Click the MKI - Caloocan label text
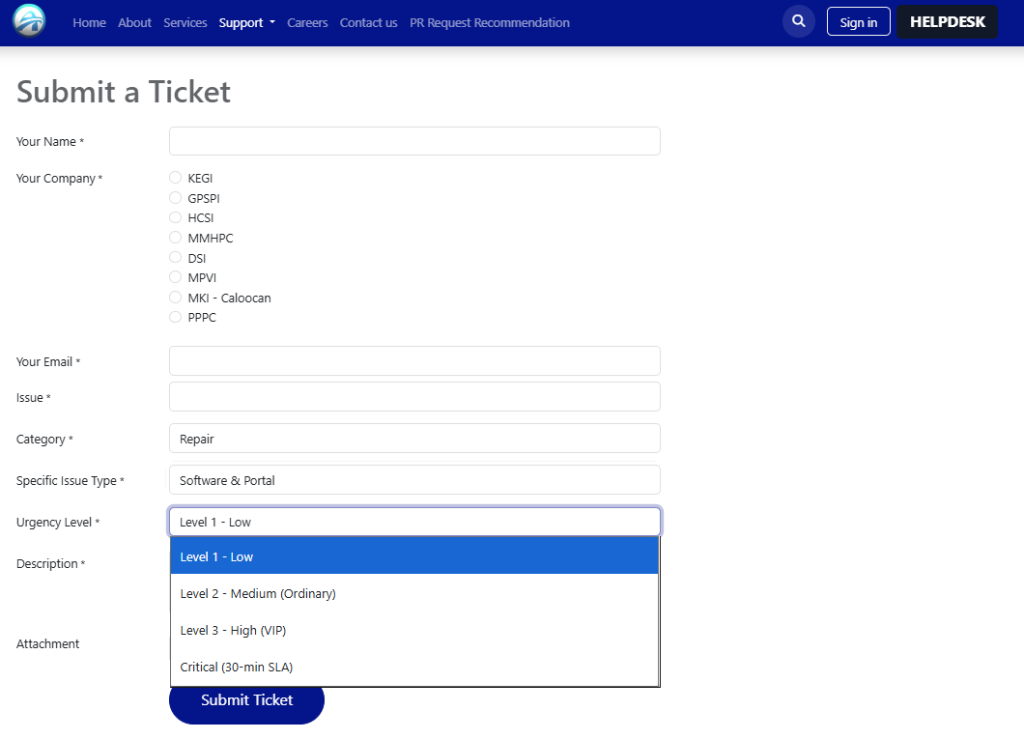This screenshot has width=1024, height=739. pyautogui.click(x=229, y=298)
